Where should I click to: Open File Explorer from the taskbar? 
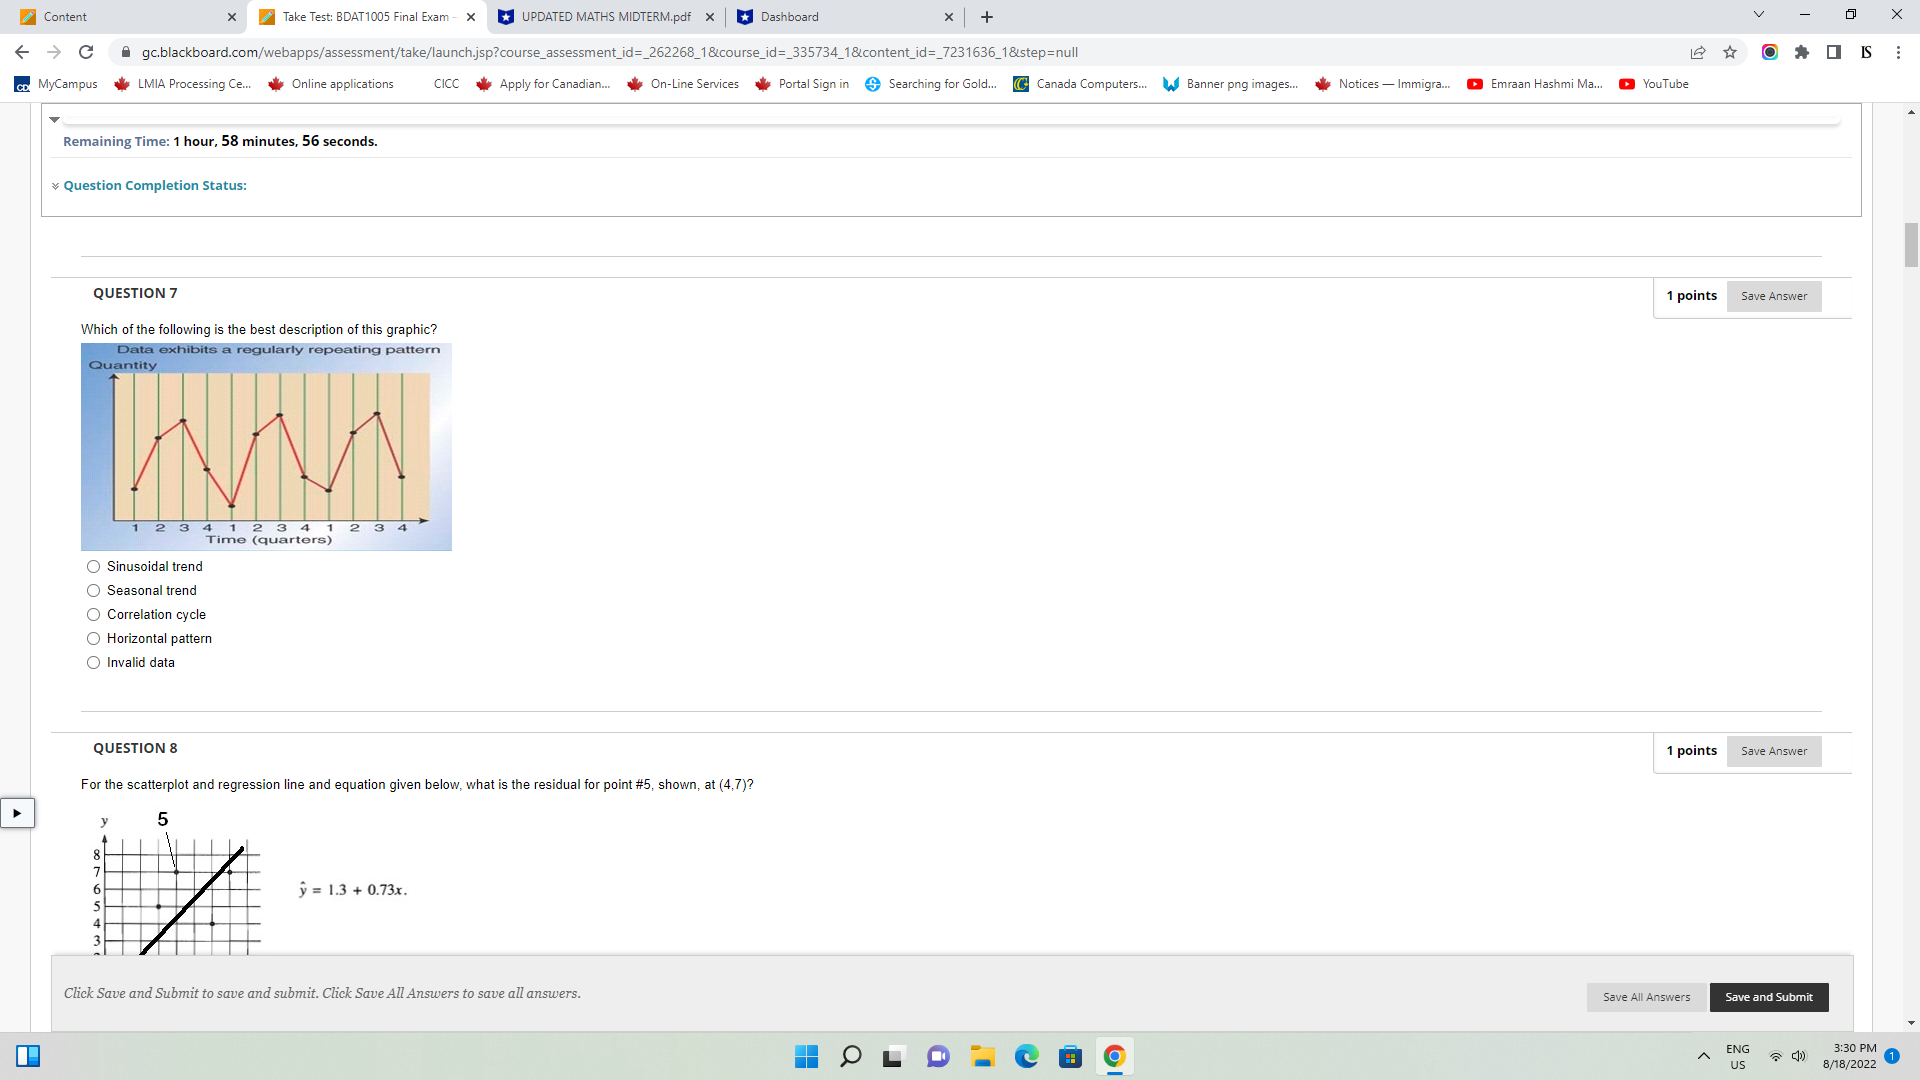pos(983,1056)
